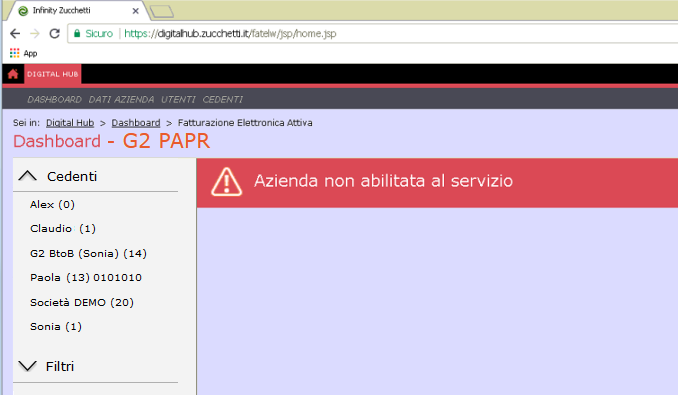Go back with browser back arrow

tap(15, 33)
